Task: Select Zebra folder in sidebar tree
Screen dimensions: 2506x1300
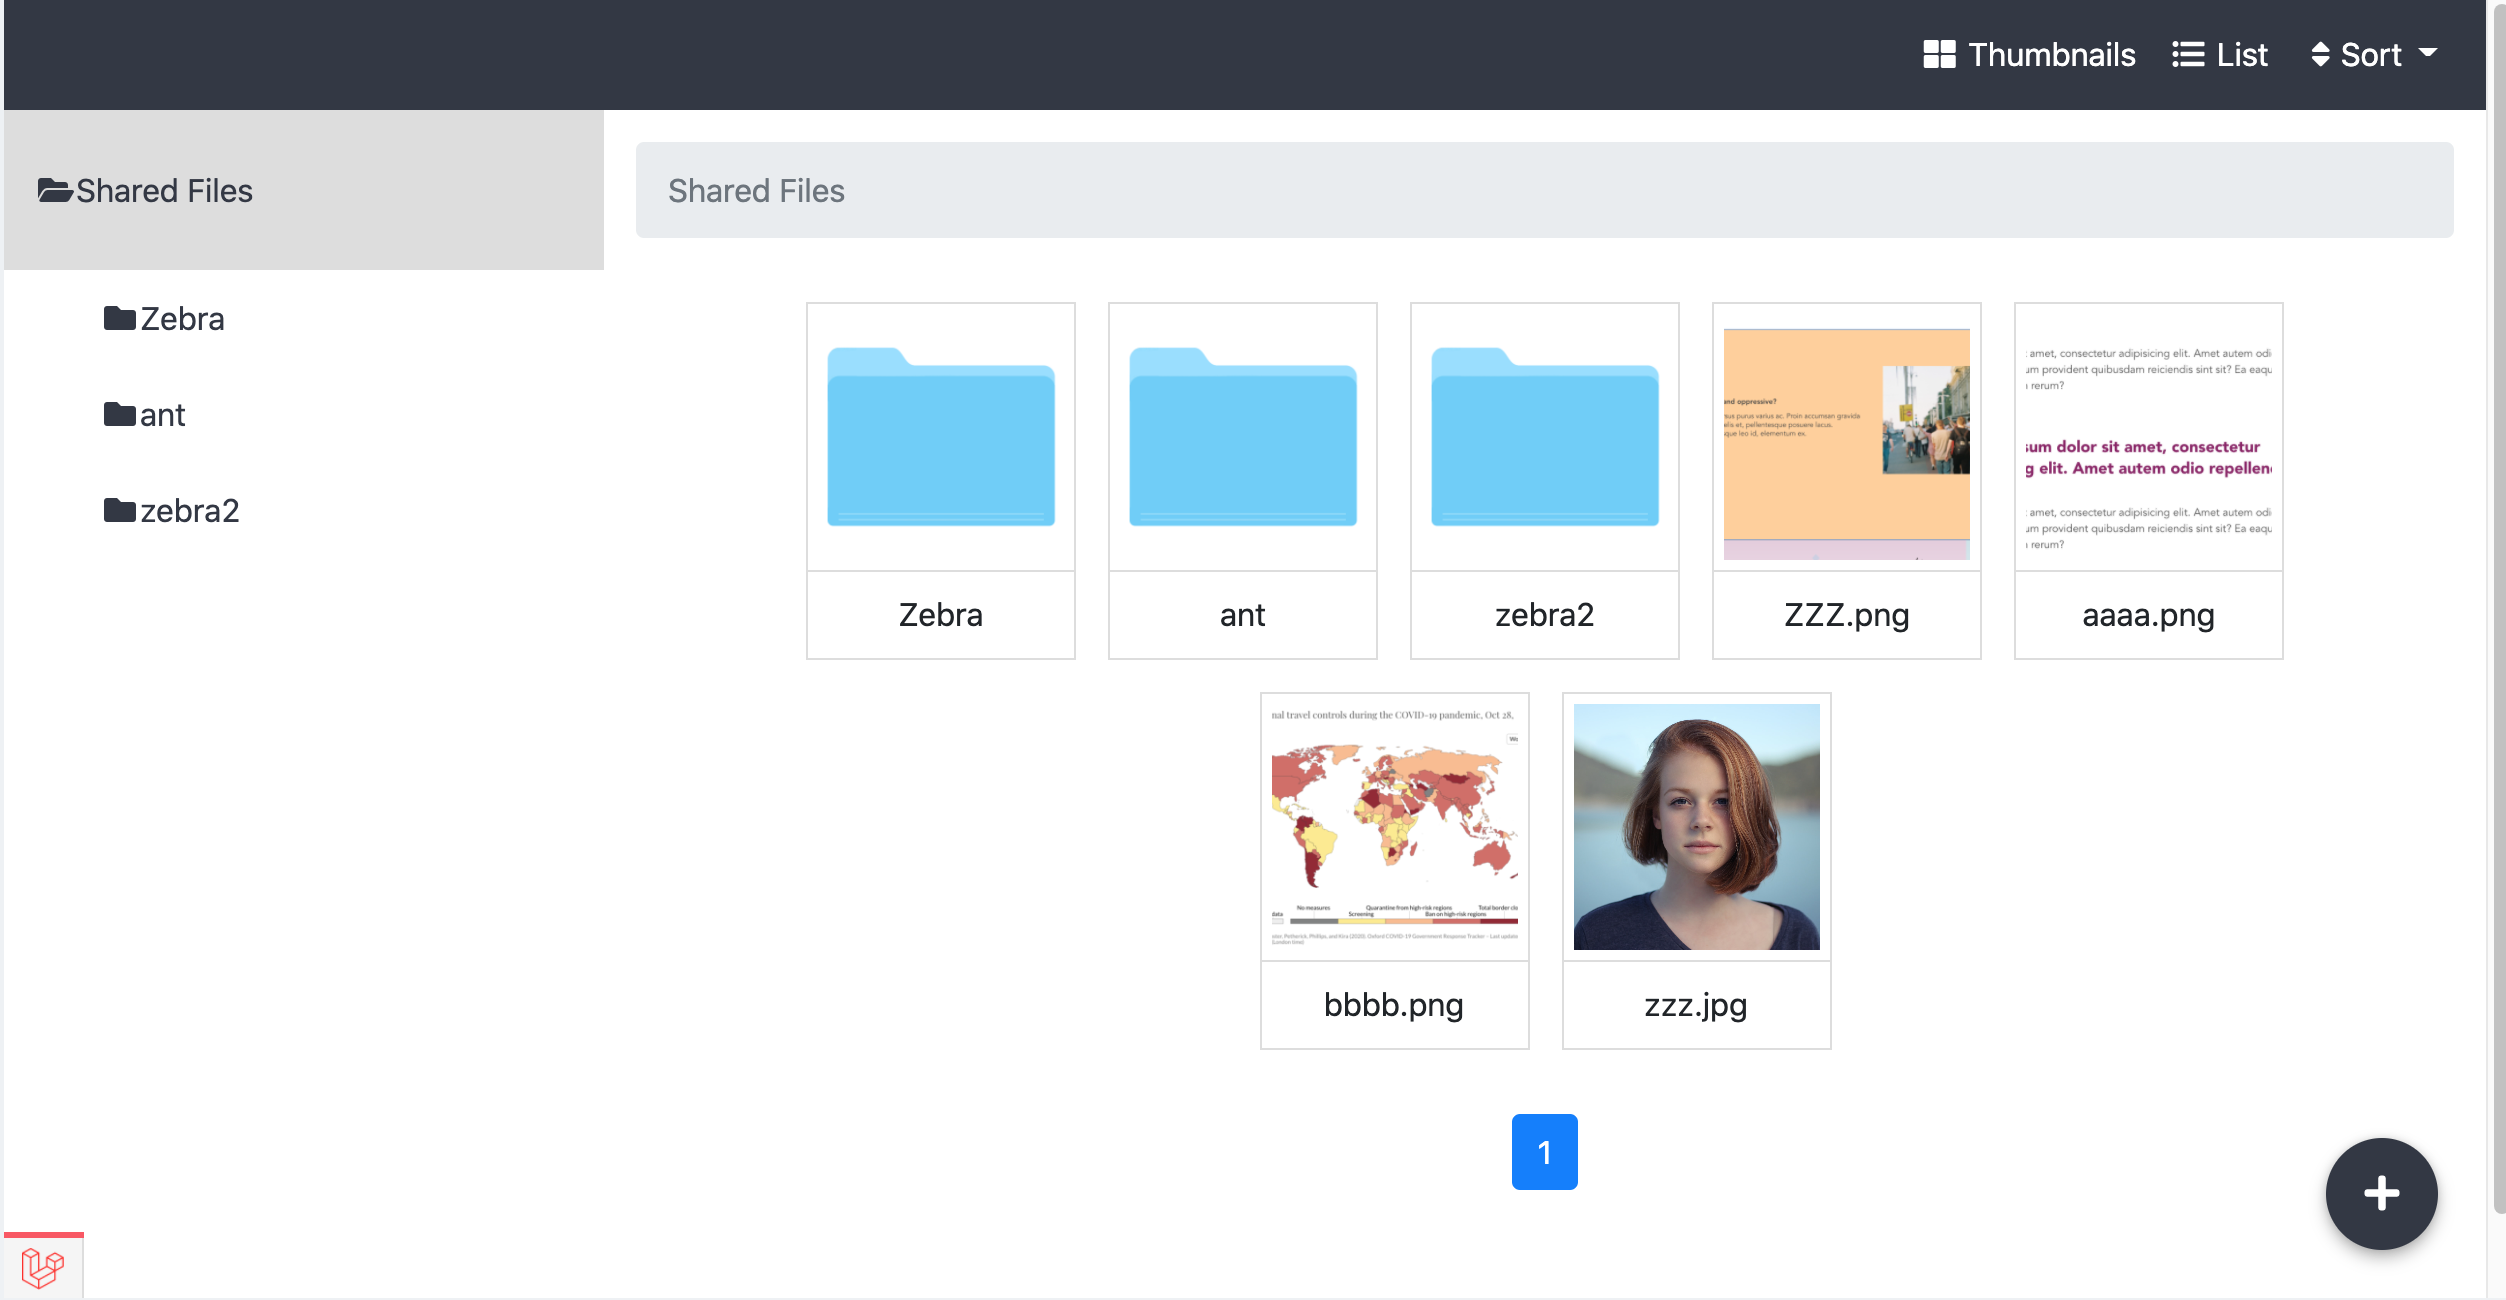Action: [x=165, y=319]
